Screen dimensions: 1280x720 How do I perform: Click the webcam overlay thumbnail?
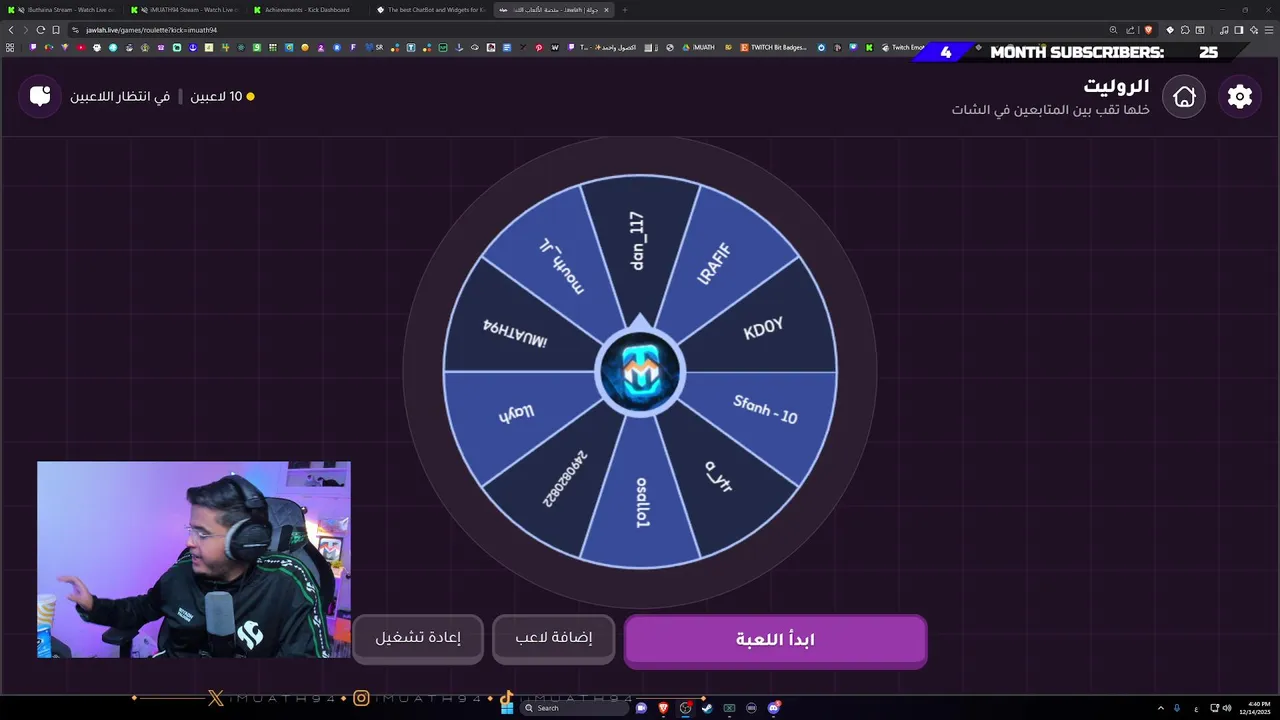pyautogui.click(x=194, y=559)
